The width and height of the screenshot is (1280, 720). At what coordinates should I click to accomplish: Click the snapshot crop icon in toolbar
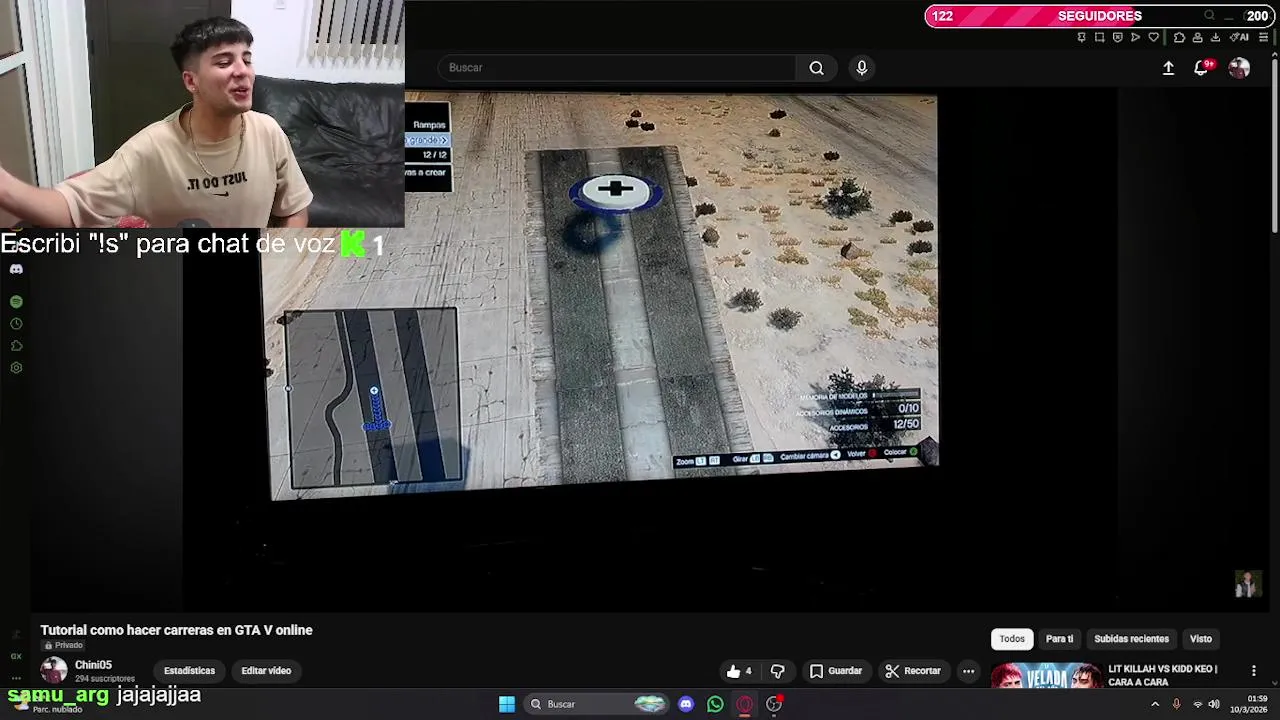click(x=1099, y=37)
